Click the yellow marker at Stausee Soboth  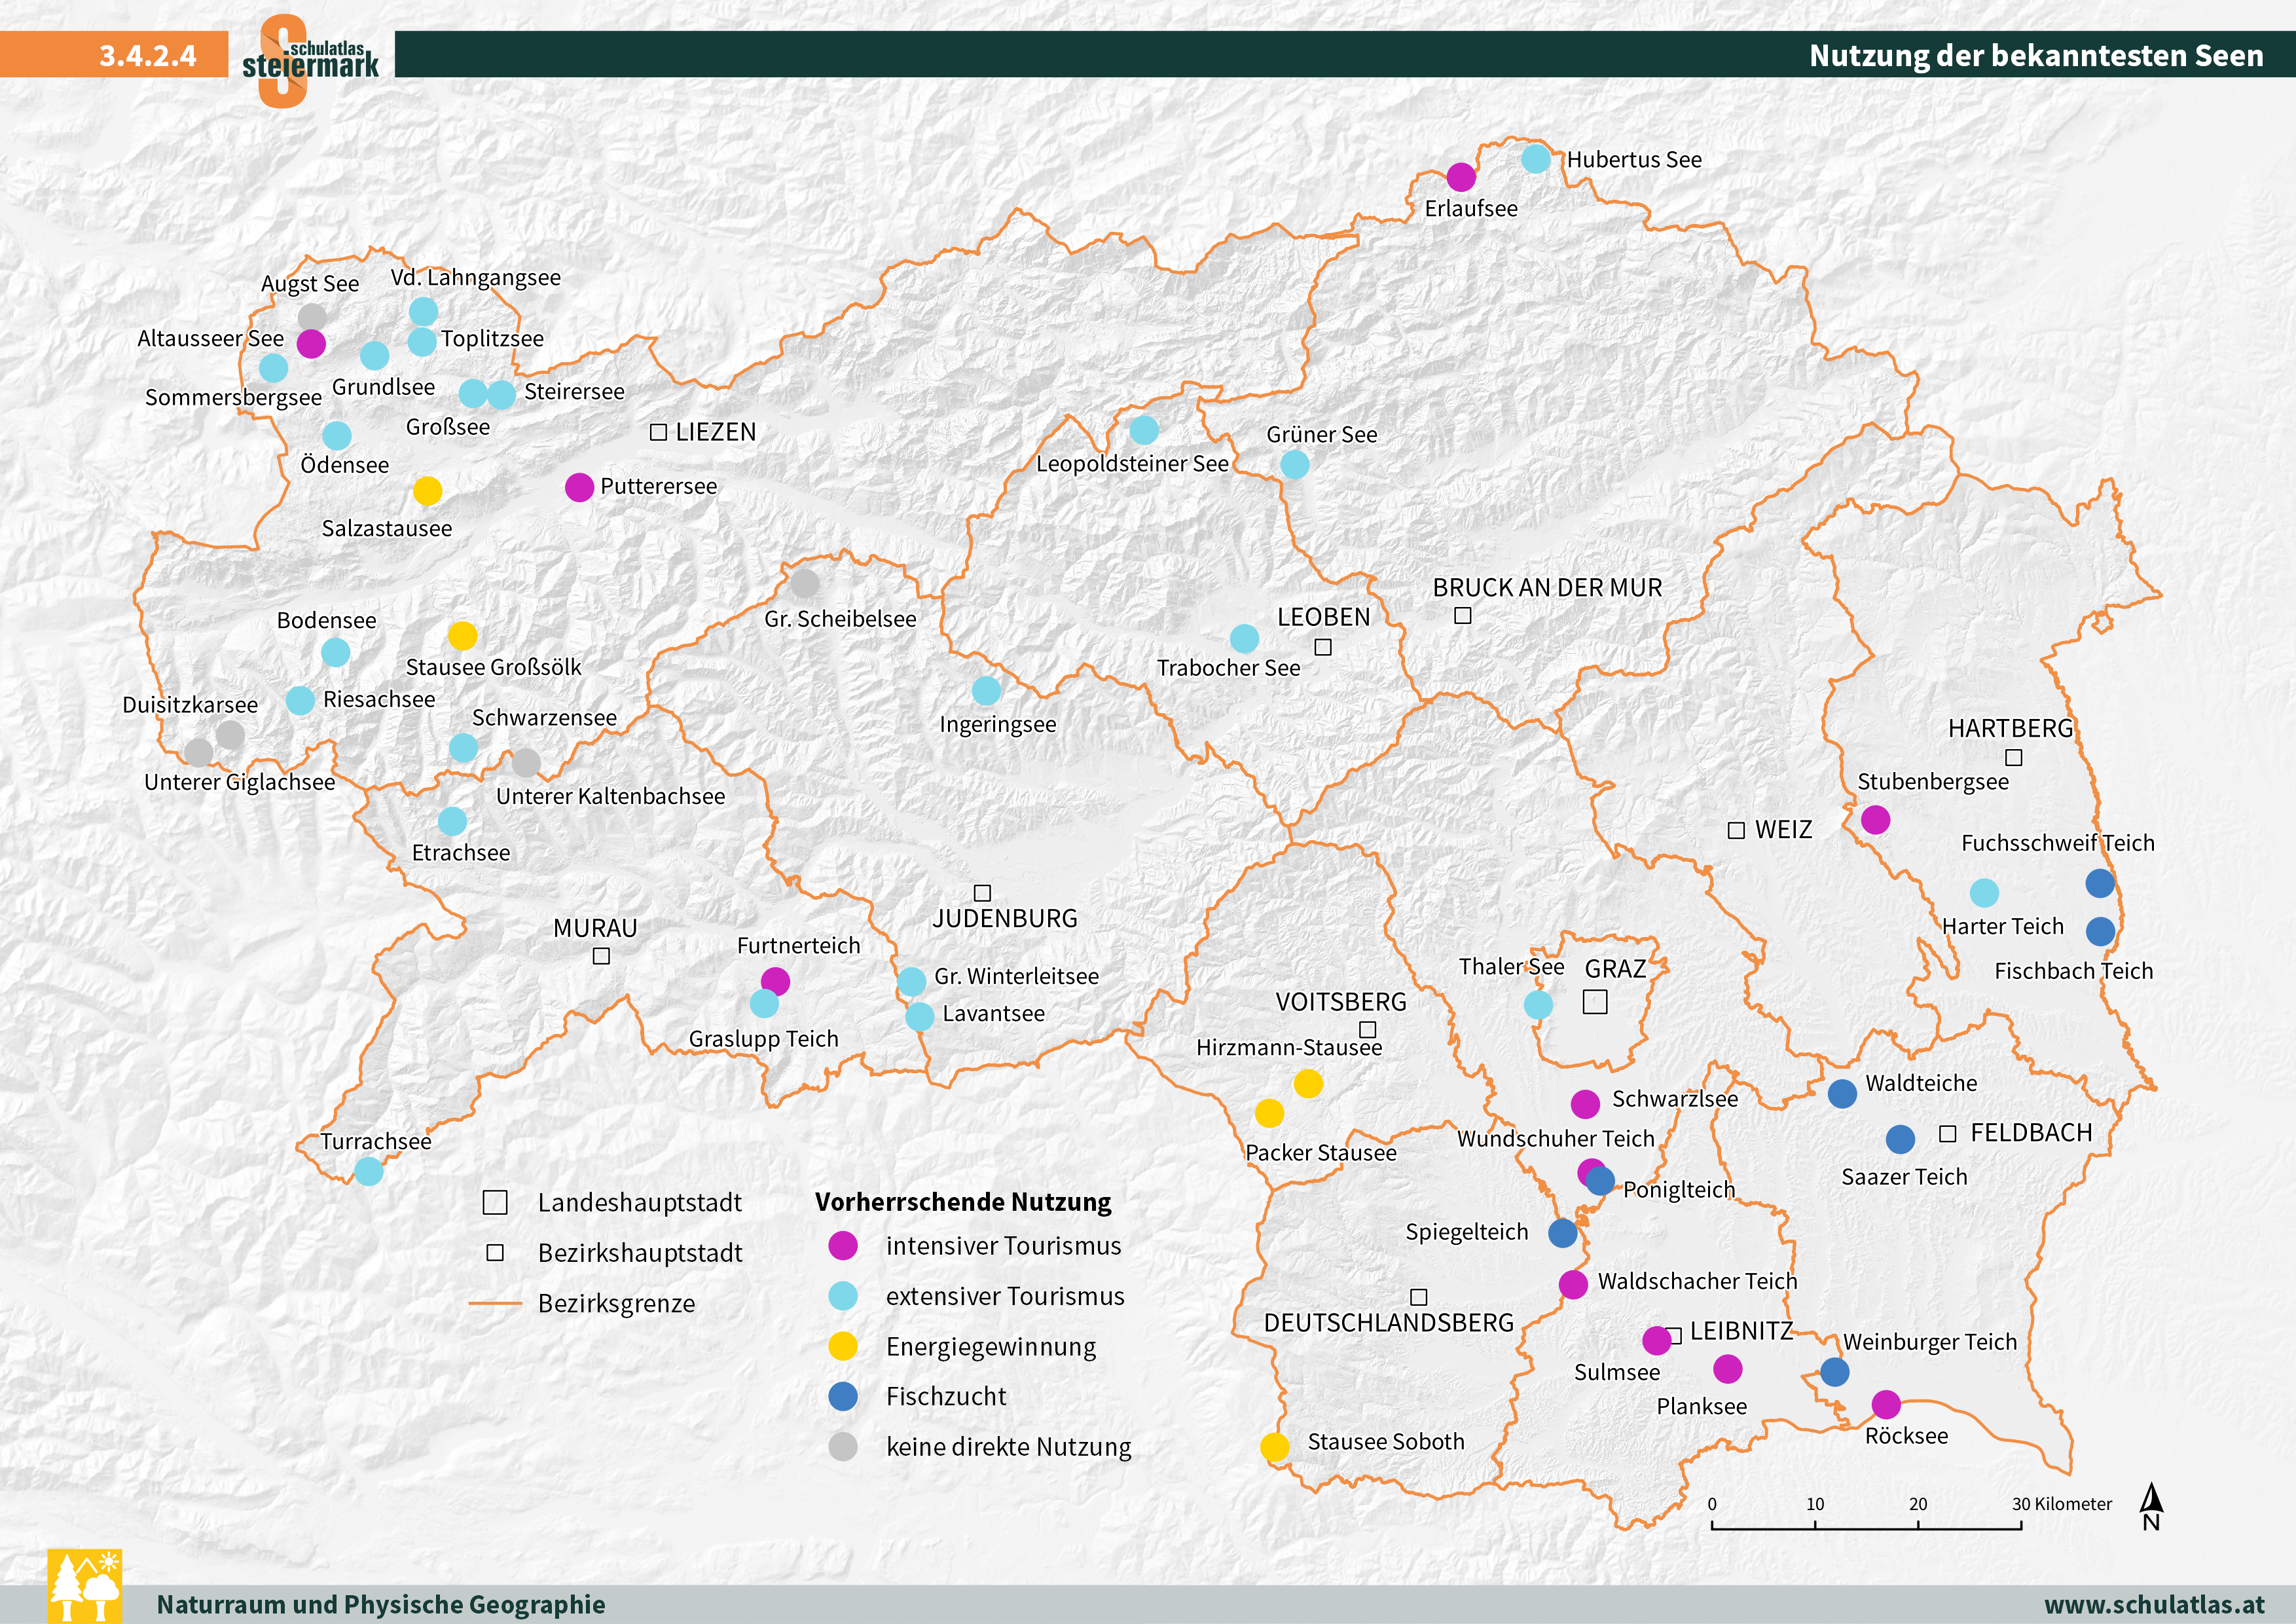[x=1274, y=1447]
